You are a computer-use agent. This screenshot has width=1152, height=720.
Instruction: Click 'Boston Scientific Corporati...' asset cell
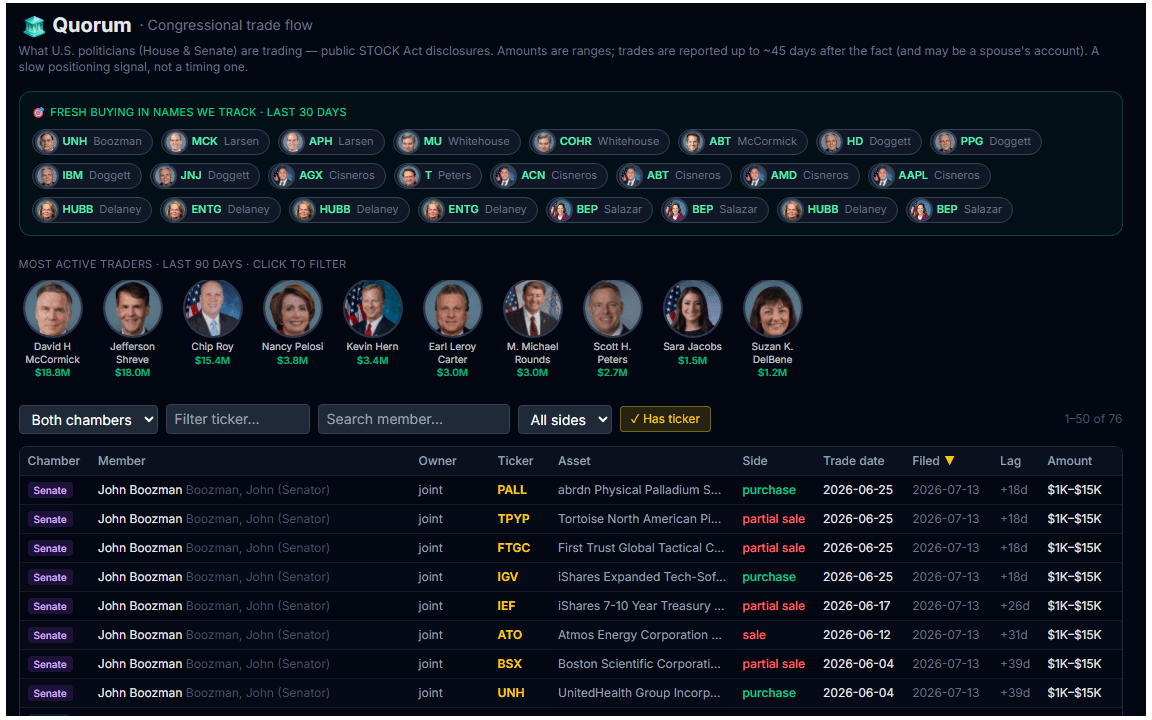[x=639, y=664]
